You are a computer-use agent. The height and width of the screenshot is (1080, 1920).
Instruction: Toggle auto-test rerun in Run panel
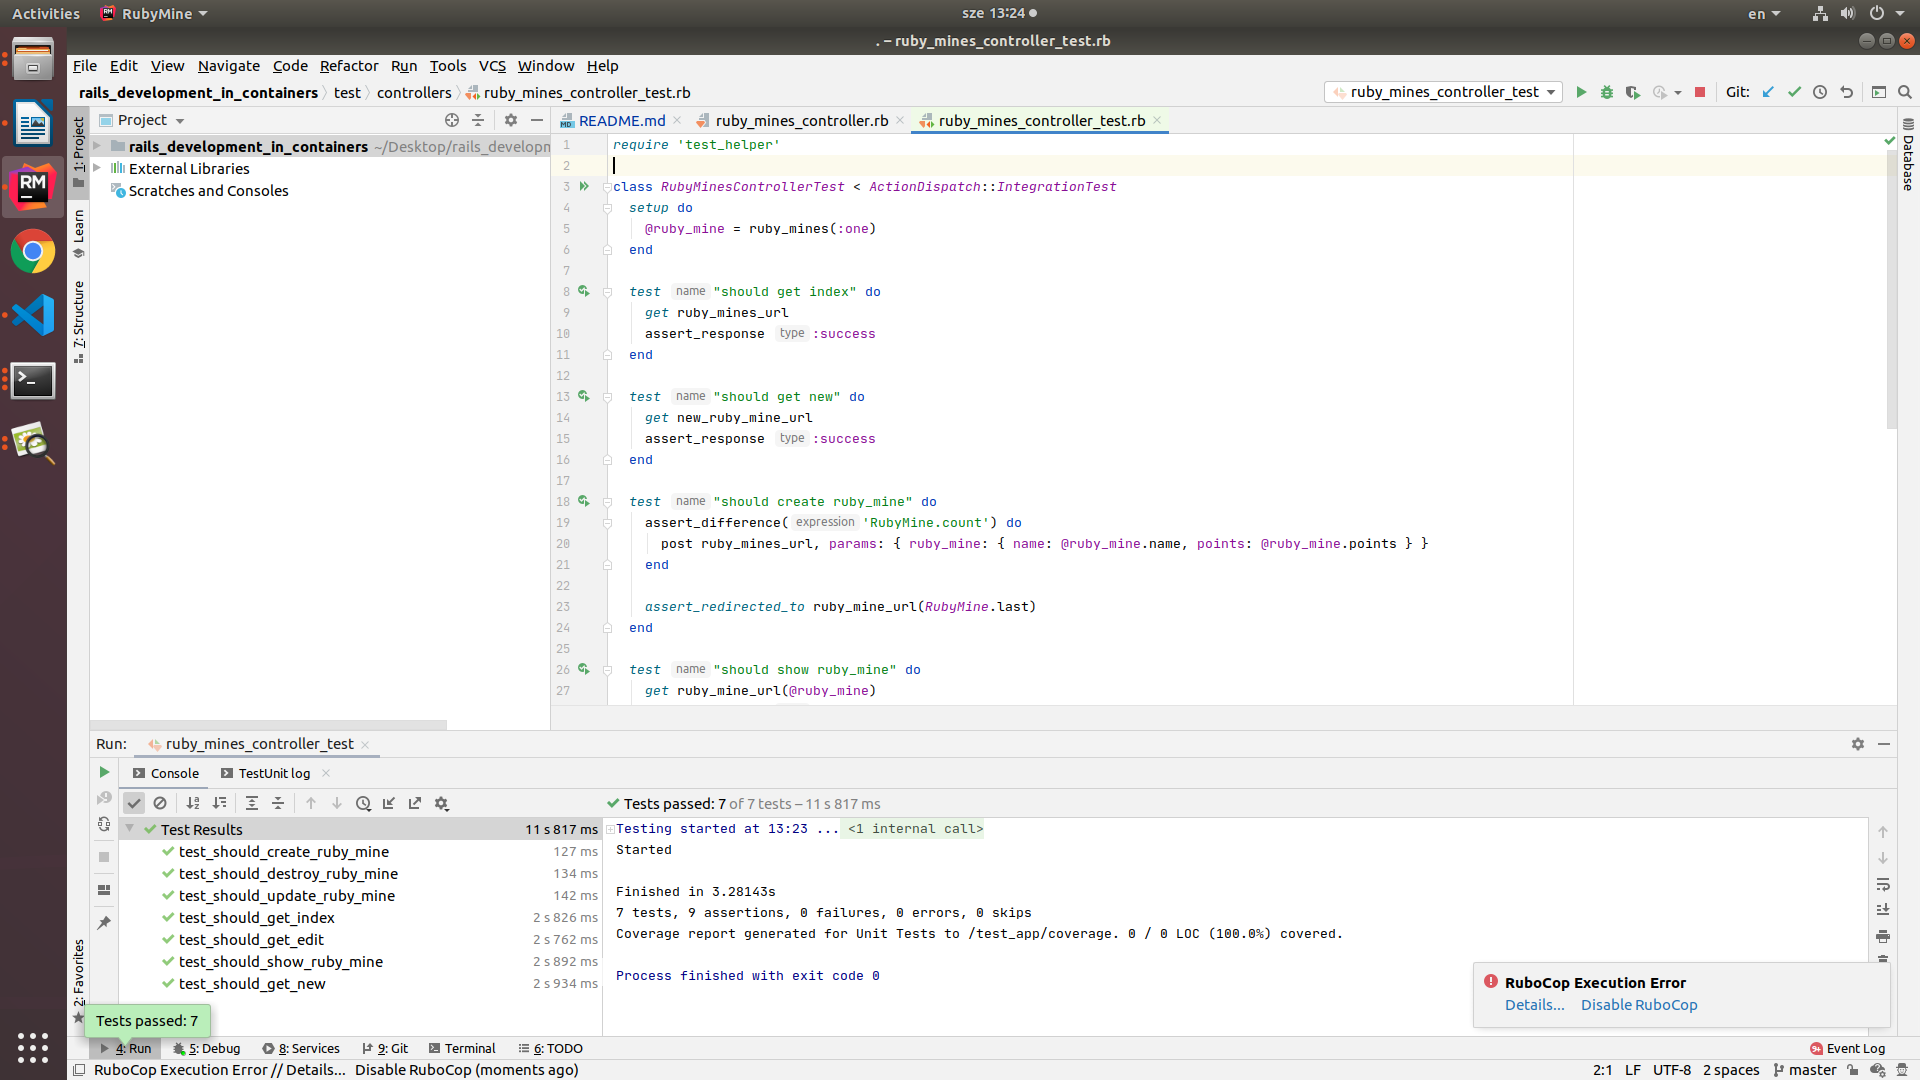click(104, 824)
